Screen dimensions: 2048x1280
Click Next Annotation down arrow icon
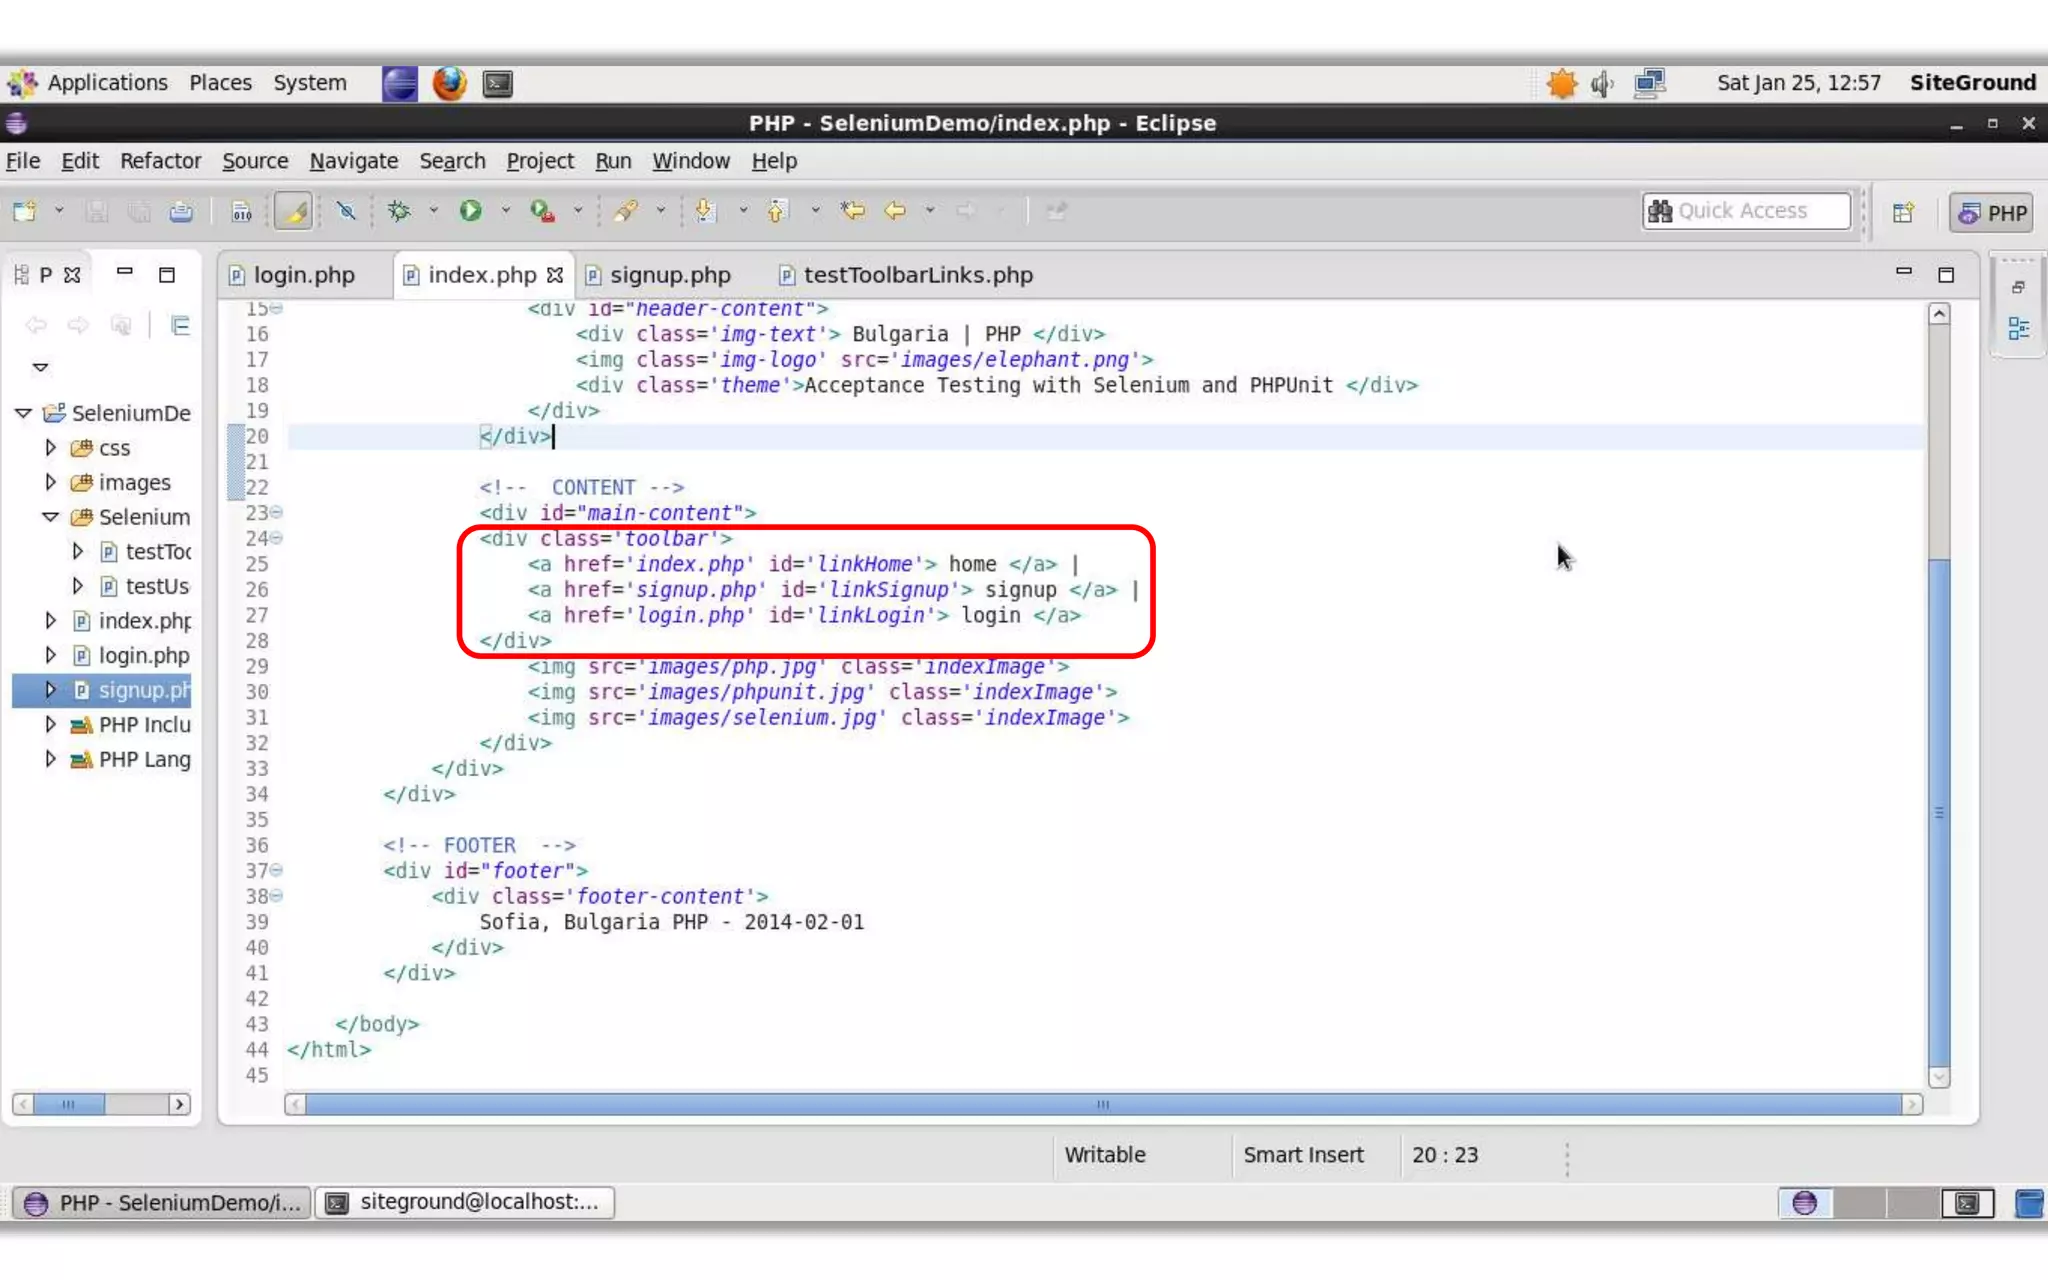tap(705, 211)
